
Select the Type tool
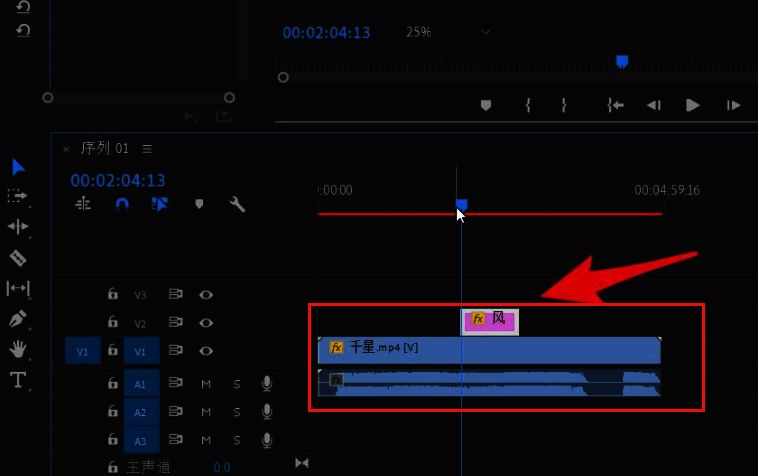18,380
